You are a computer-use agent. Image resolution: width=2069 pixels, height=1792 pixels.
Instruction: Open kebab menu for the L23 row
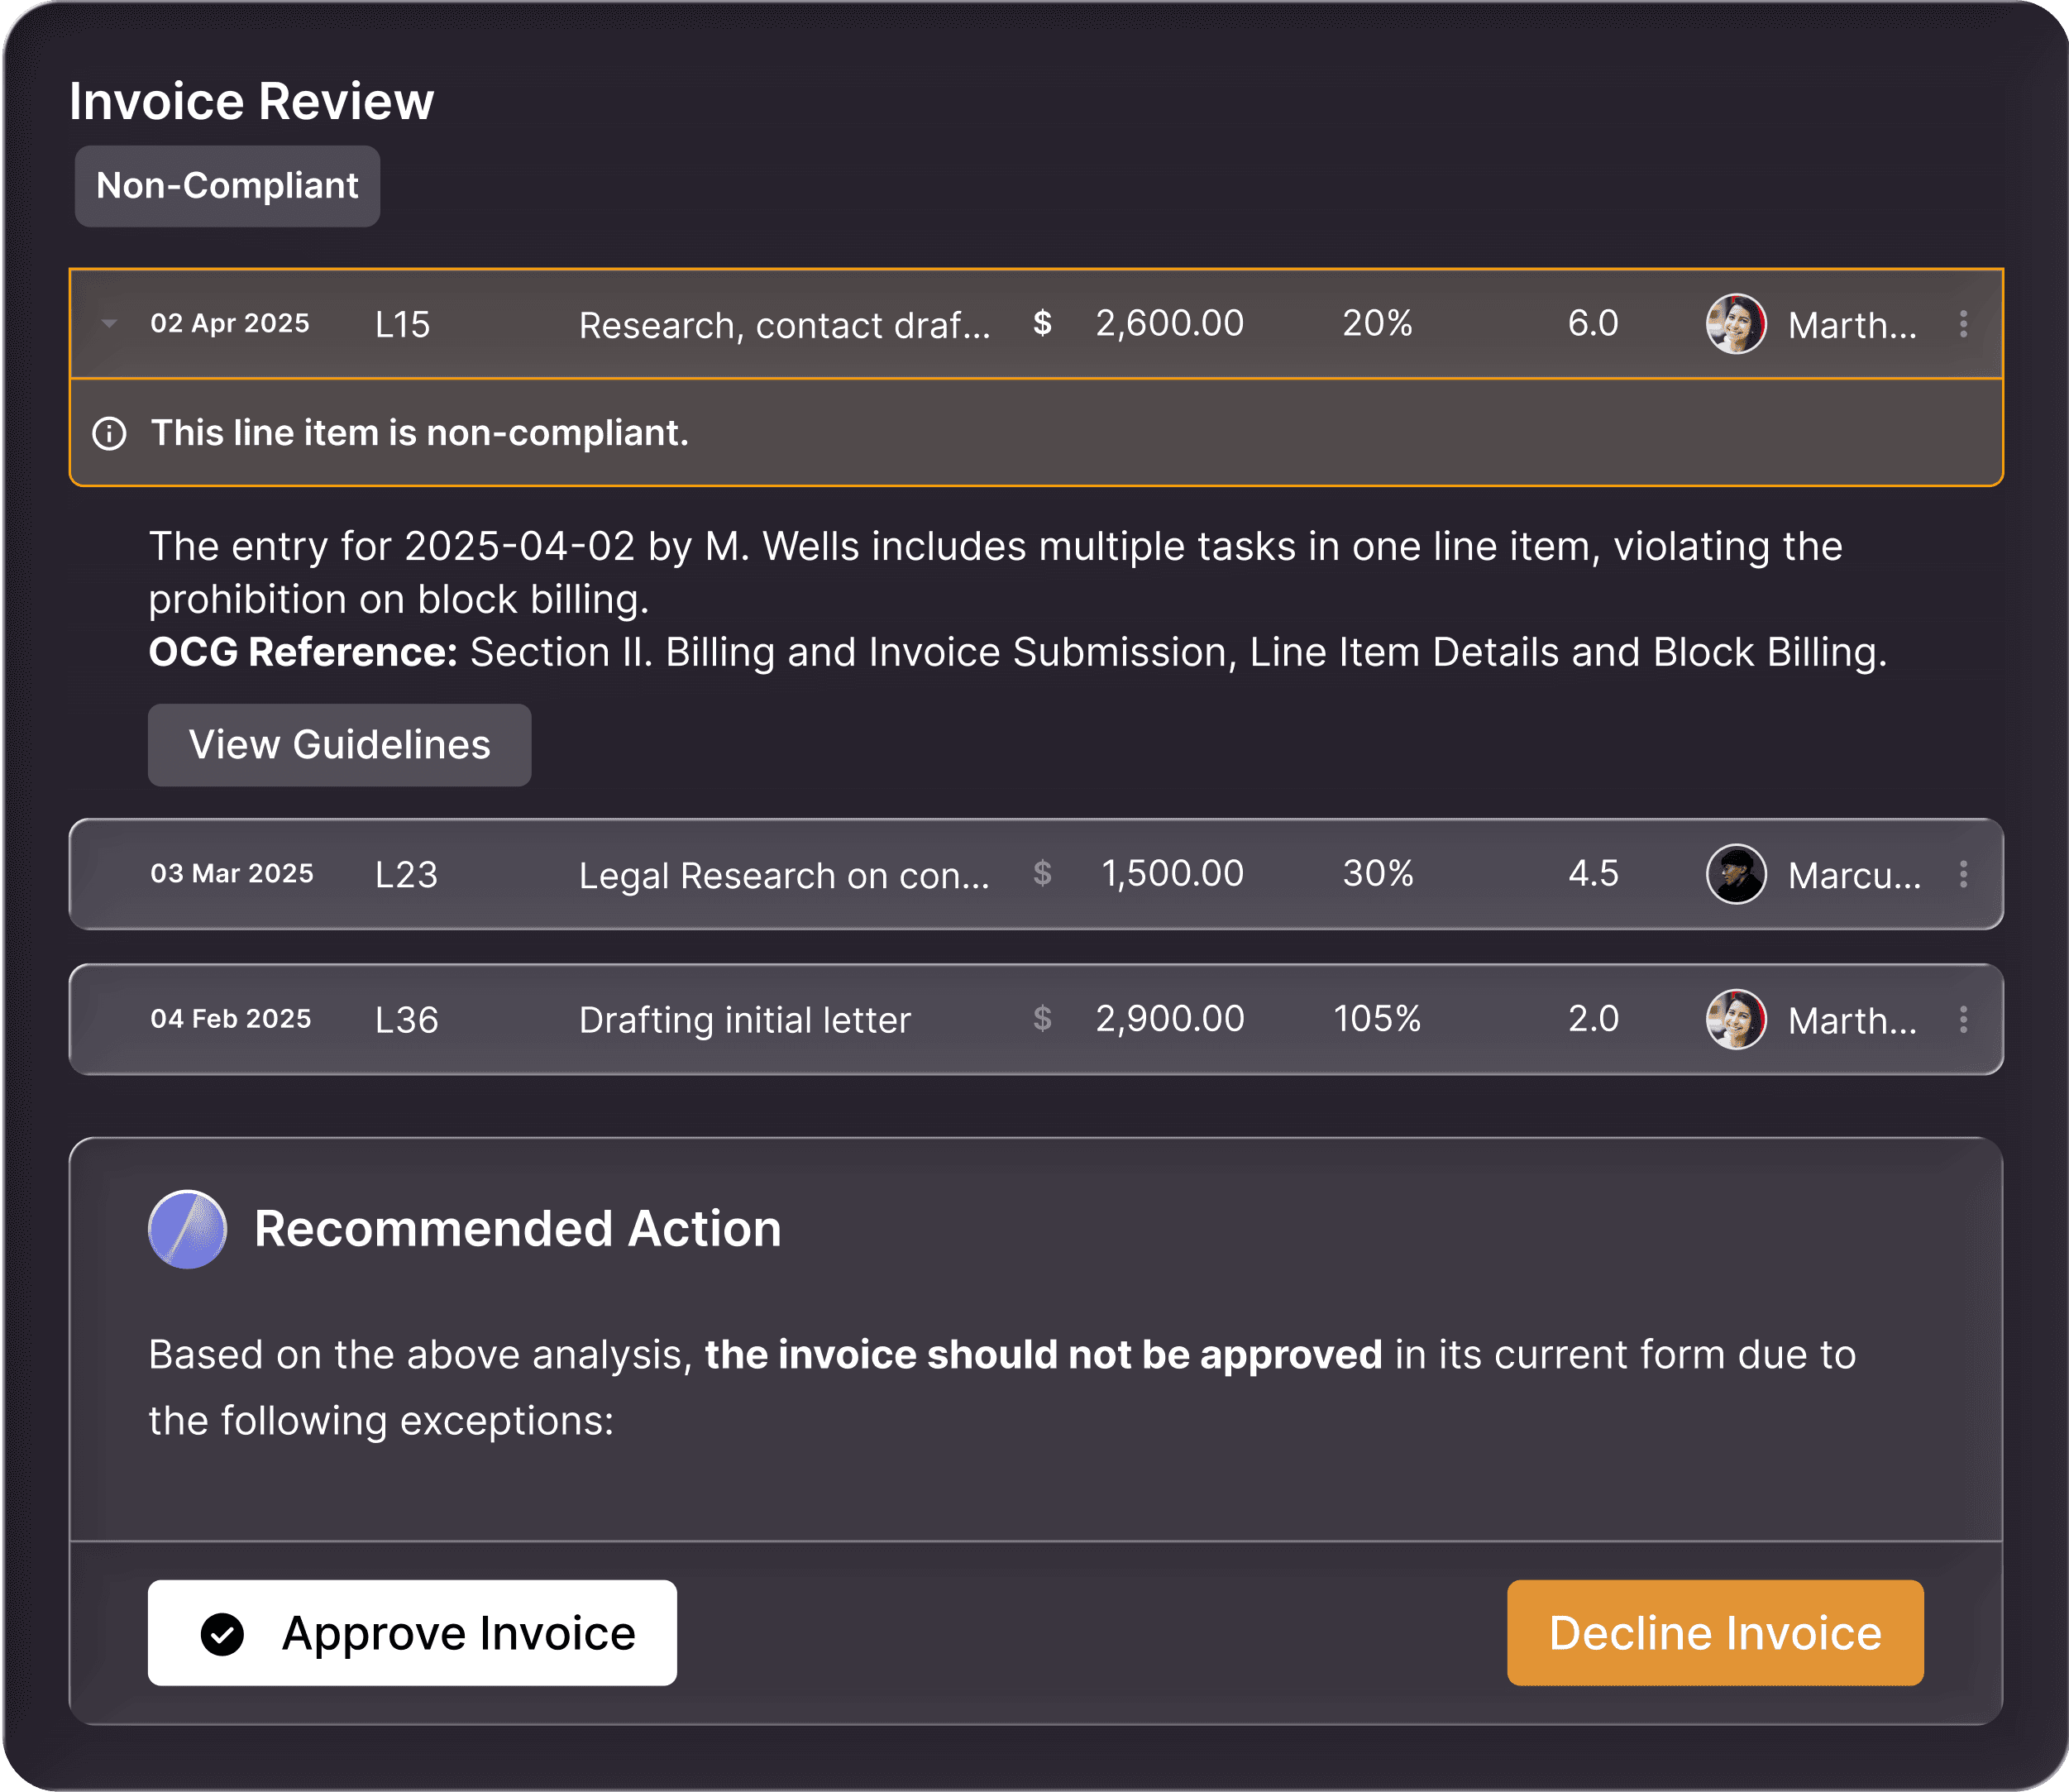pyautogui.click(x=1963, y=874)
